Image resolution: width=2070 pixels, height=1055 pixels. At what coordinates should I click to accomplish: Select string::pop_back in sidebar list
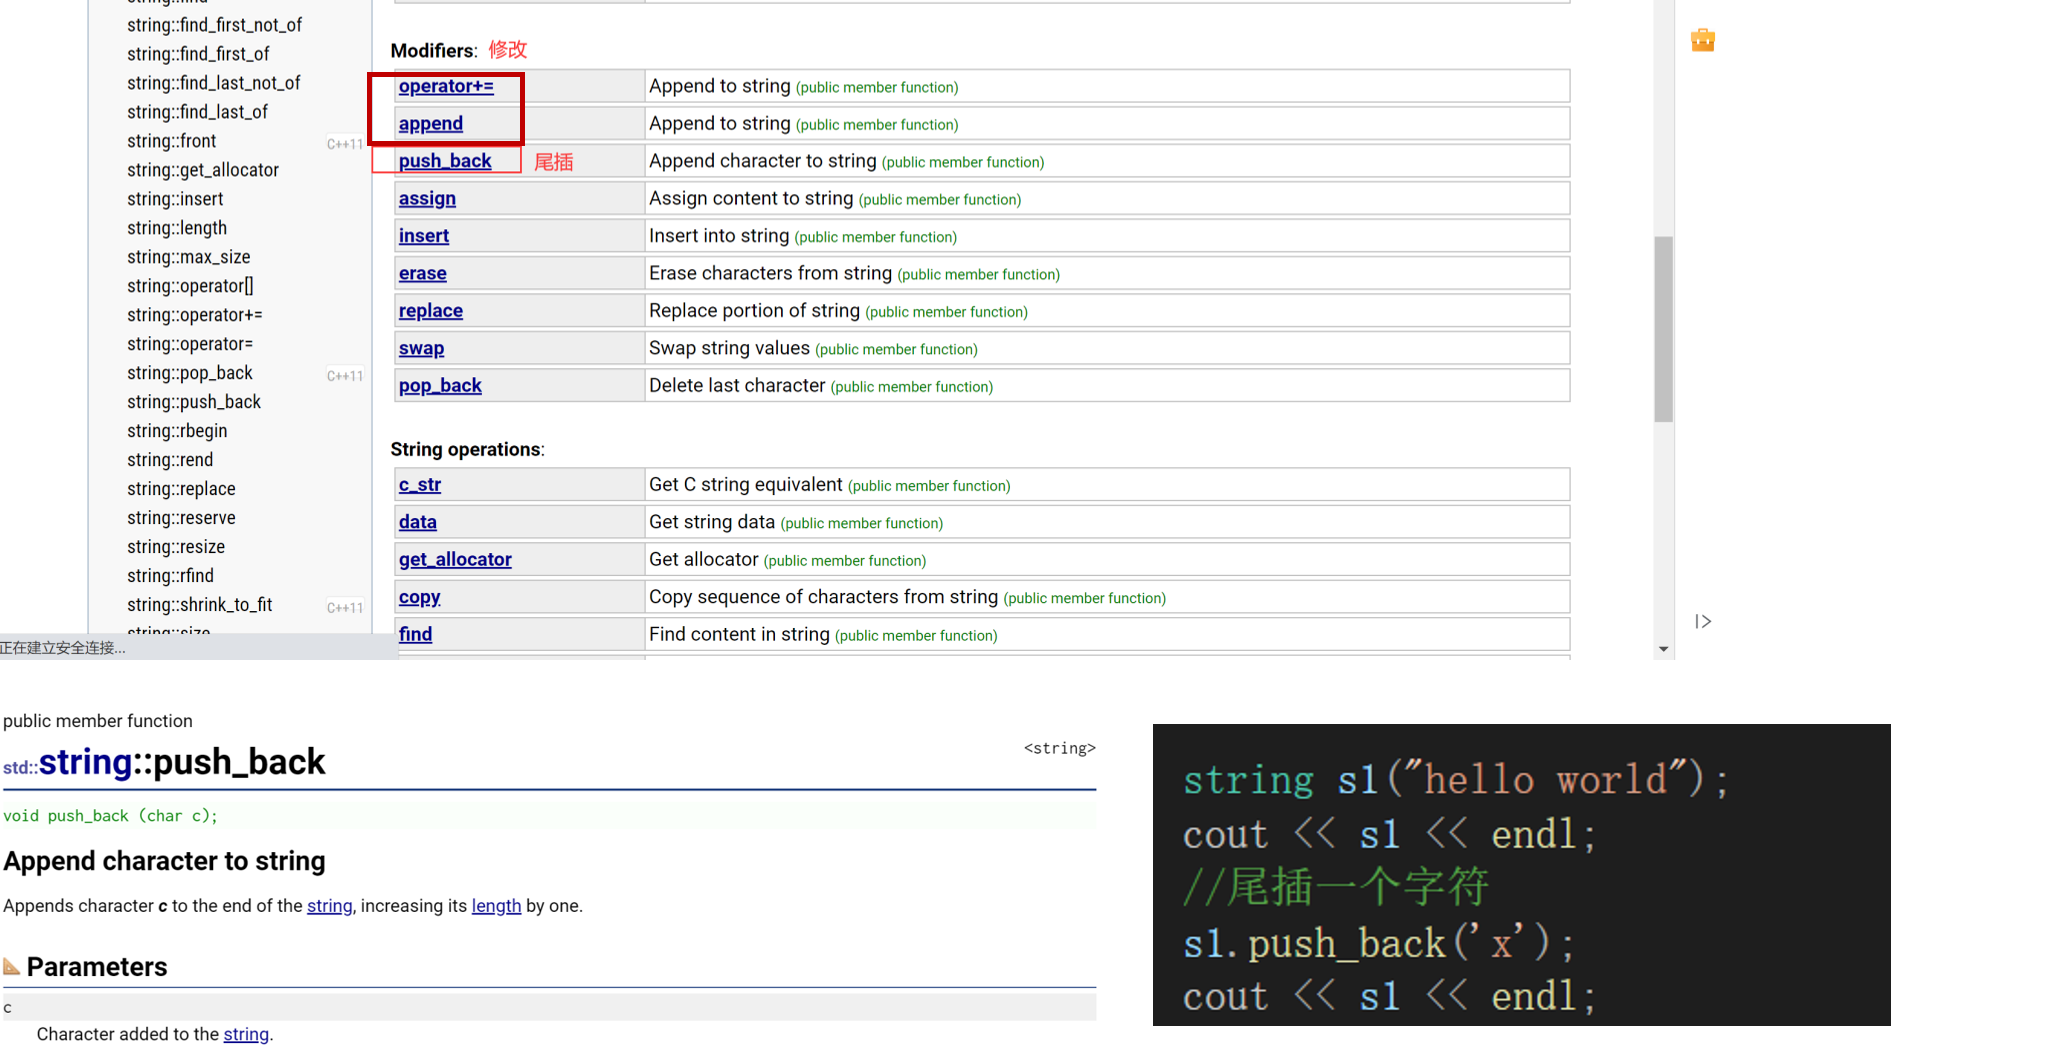coord(190,373)
